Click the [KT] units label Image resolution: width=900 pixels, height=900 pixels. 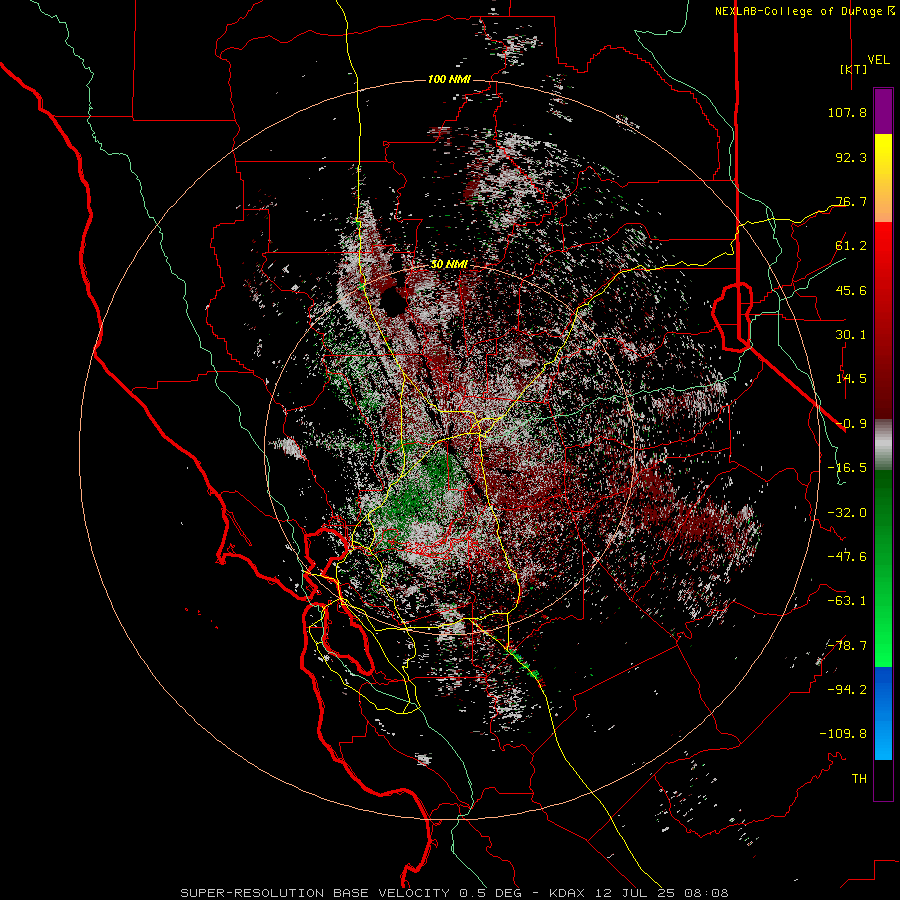click(x=853, y=69)
